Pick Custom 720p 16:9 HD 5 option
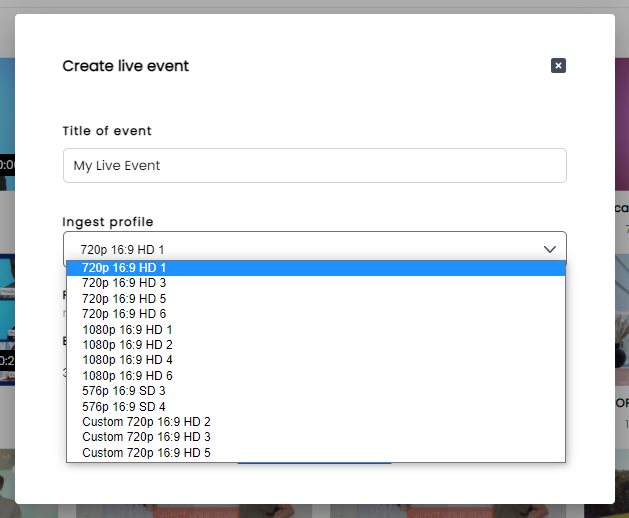The height and width of the screenshot is (518, 629). (316, 453)
